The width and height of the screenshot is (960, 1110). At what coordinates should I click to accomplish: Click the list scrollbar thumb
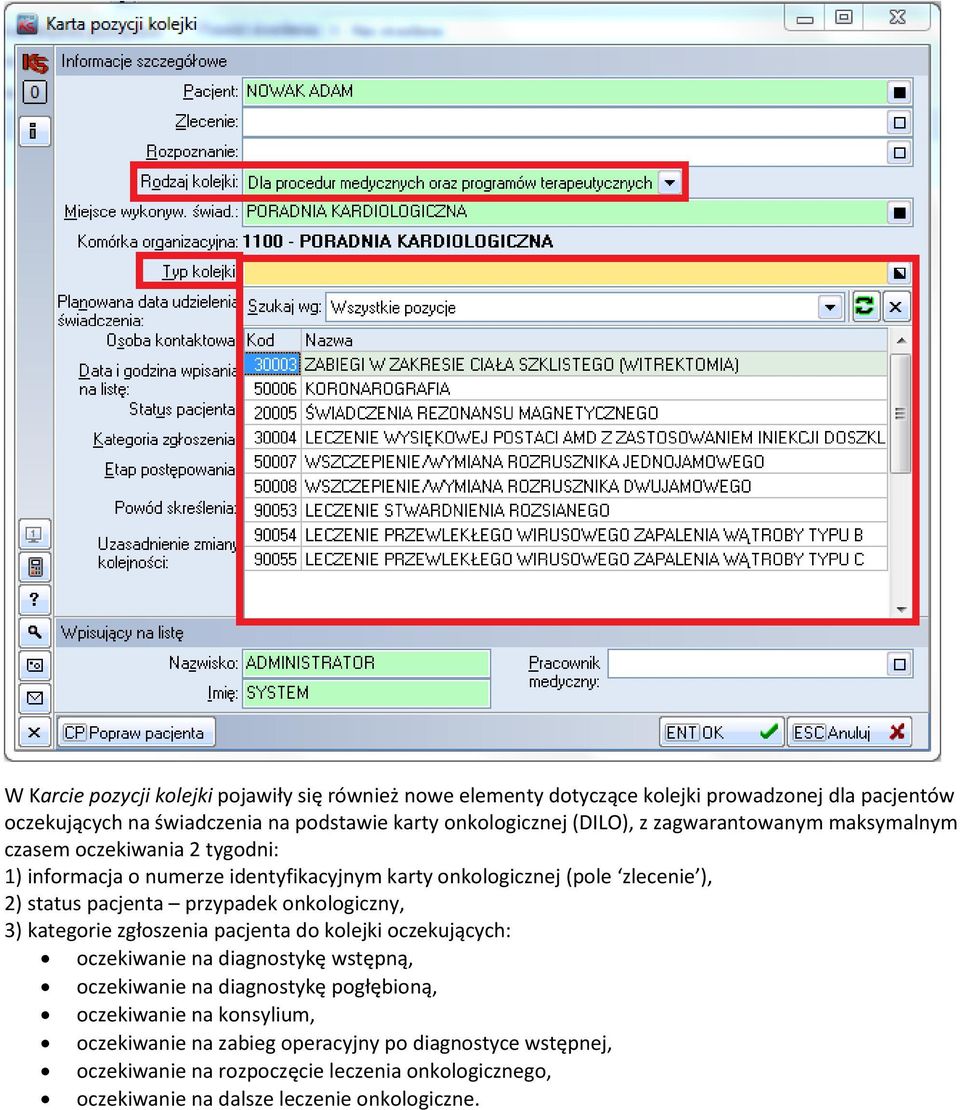901,413
